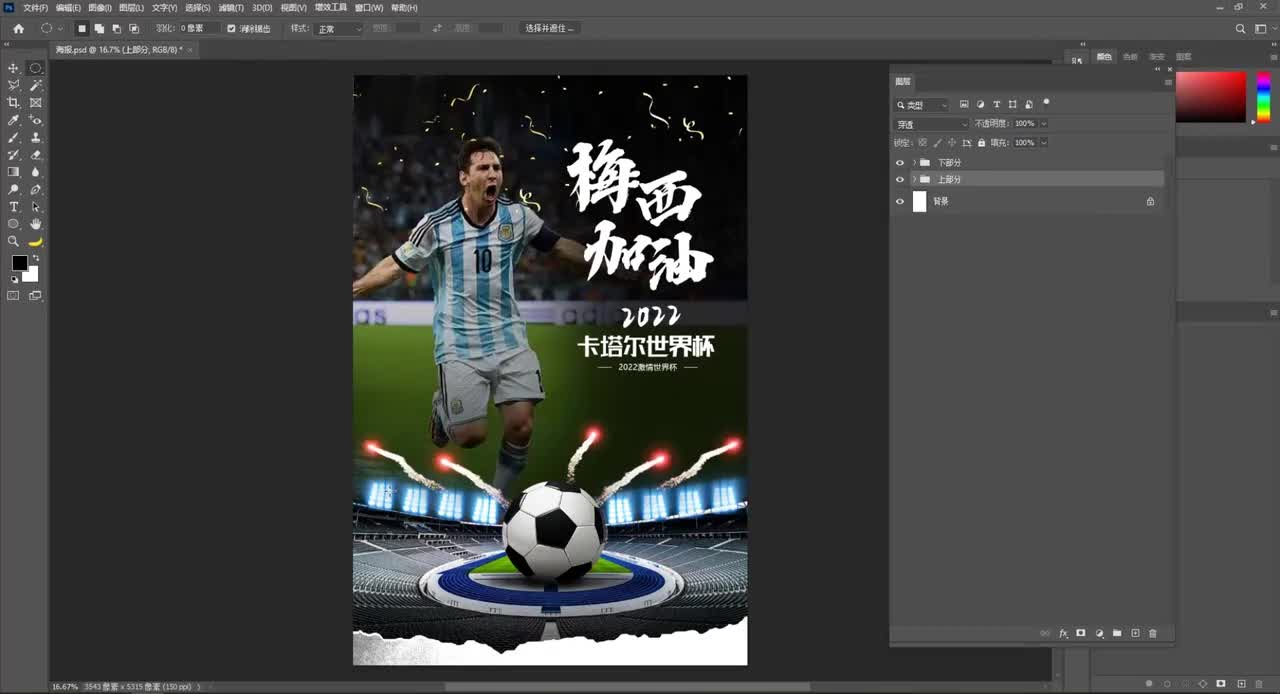This screenshot has width=1280, height=694.
Task: Open the 填充 fill dropdown arrow
Action: (x=1044, y=143)
